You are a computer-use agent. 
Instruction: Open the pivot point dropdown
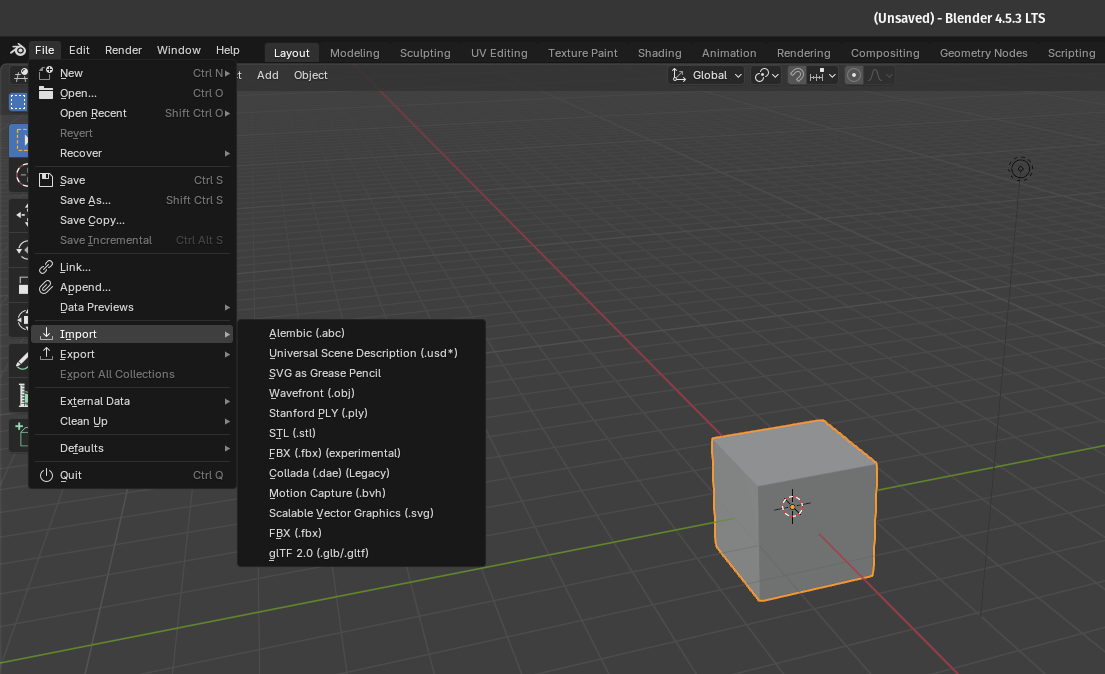coord(766,75)
